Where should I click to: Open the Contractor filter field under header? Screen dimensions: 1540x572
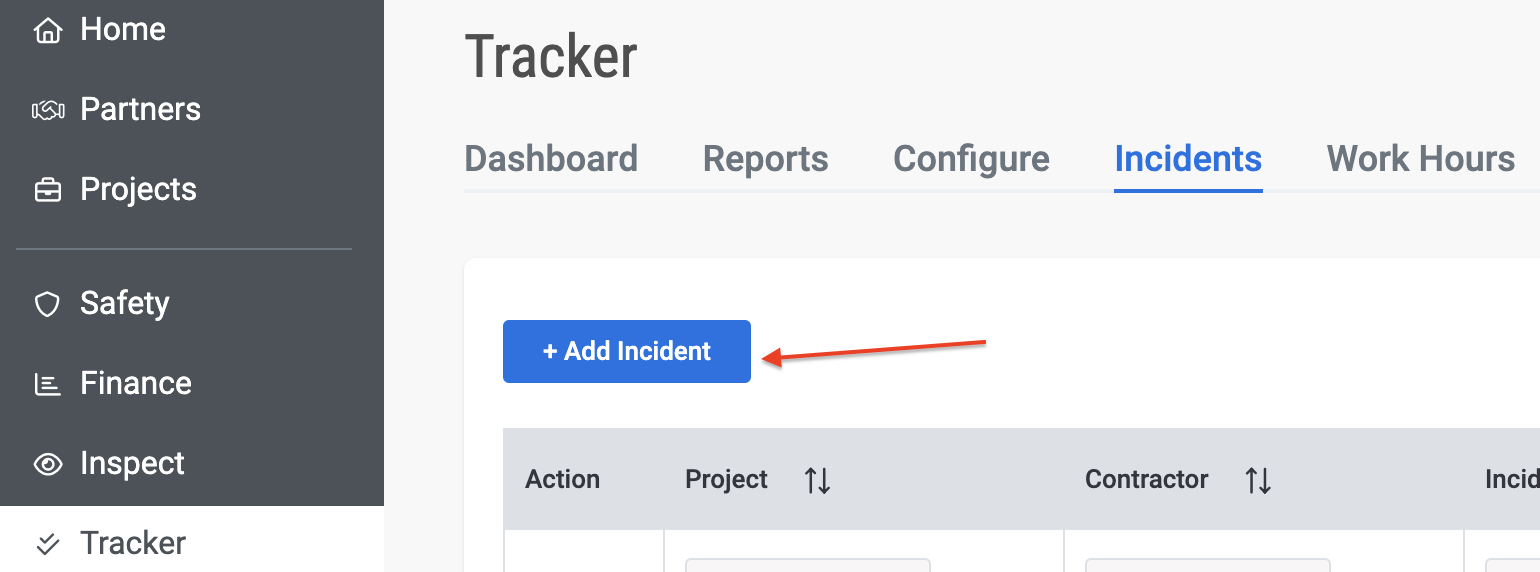[x=1208, y=565]
